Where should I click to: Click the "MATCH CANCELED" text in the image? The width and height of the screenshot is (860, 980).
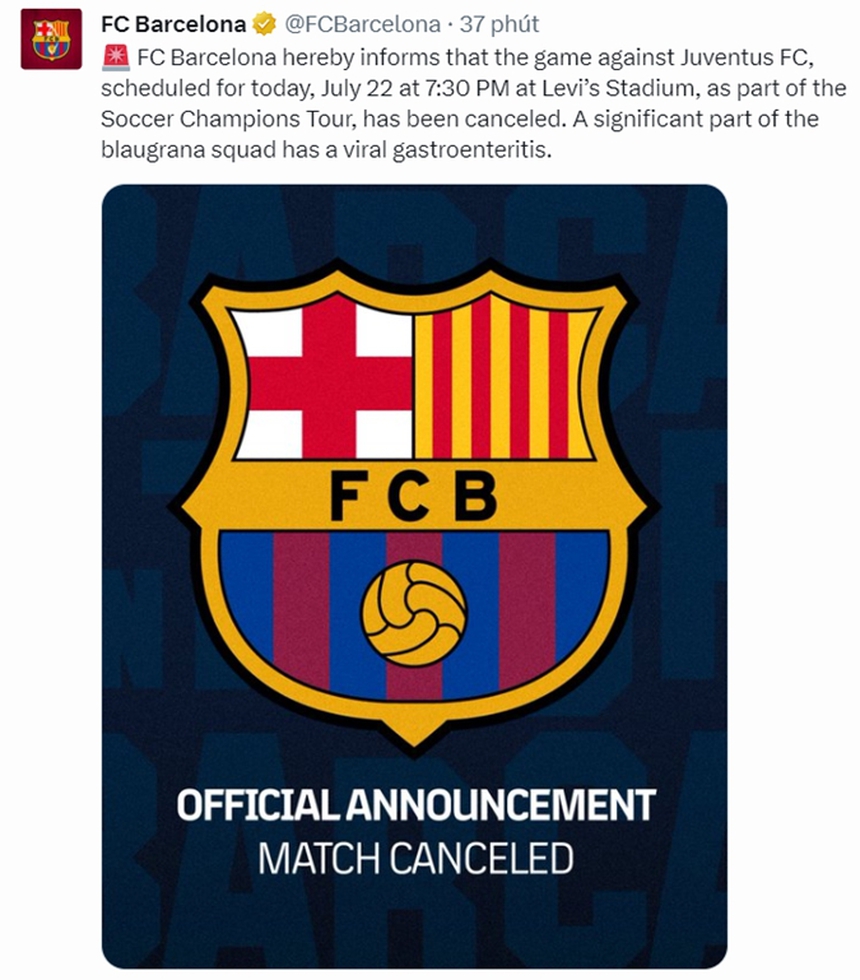click(x=415, y=858)
